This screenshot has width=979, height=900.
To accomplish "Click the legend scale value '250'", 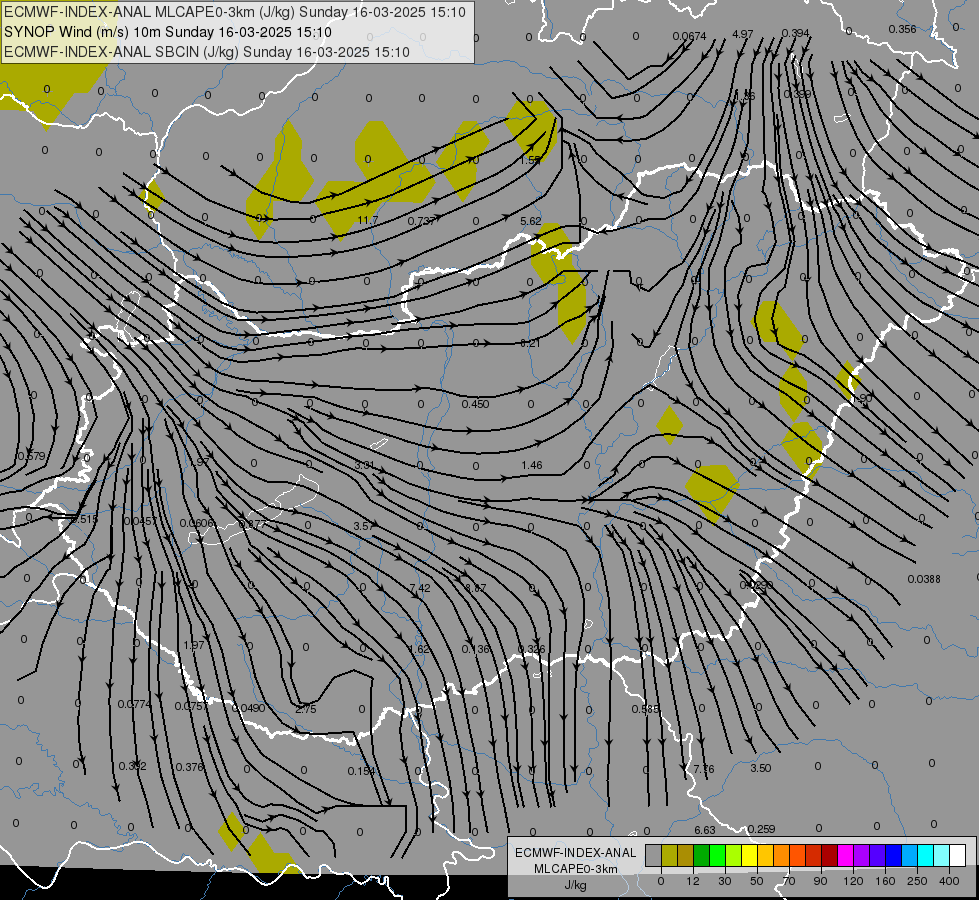I will click(x=917, y=881).
